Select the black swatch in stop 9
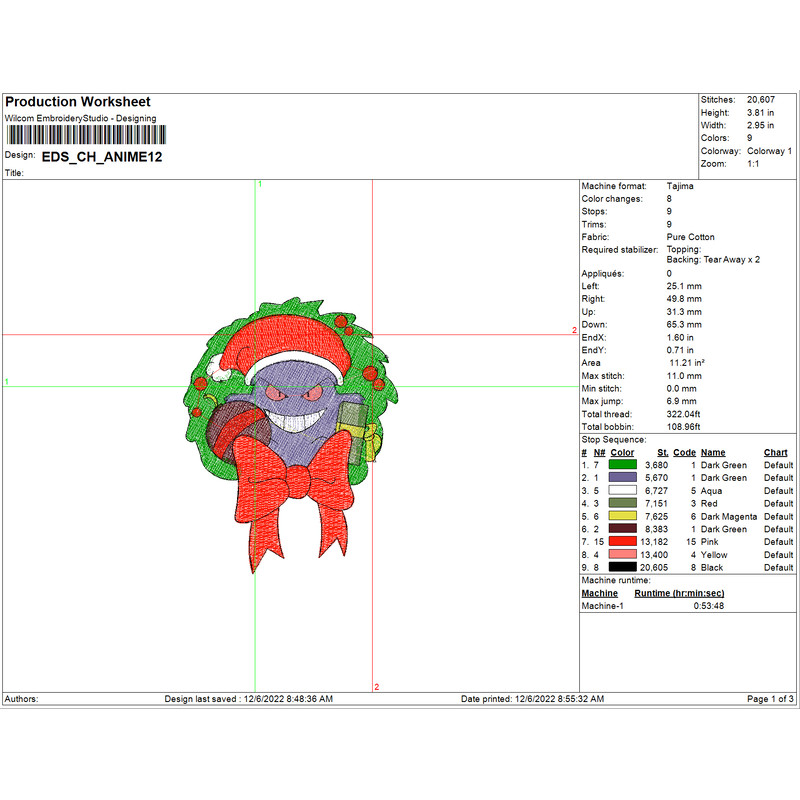 (x=622, y=567)
